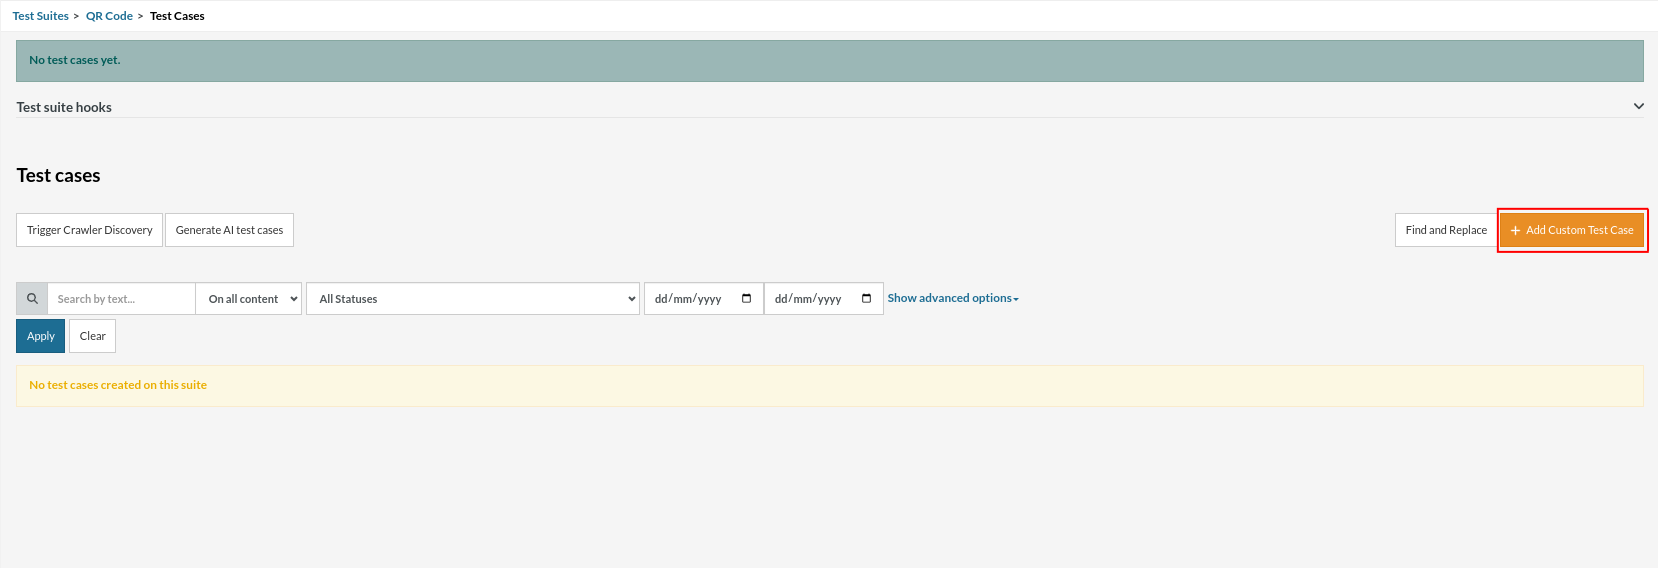This screenshot has height=568, width=1658.
Task: Open the All Statuses dropdown
Action: (x=472, y=299)
